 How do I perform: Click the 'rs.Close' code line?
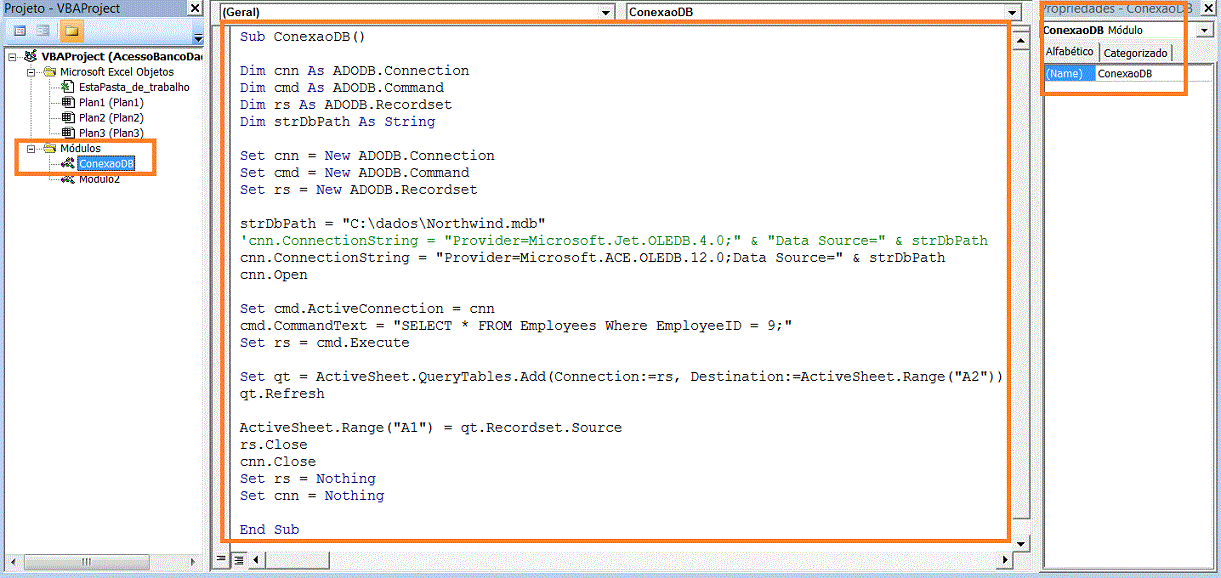(x=273, y=445)
